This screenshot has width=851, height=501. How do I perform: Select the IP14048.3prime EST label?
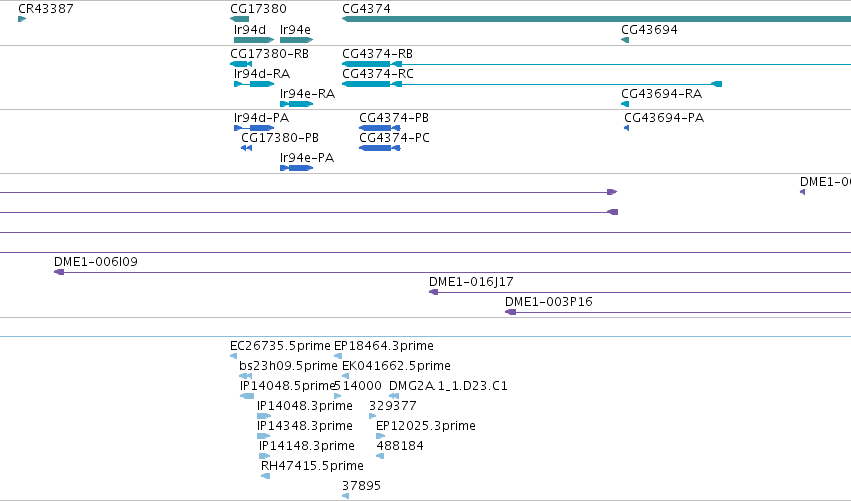coord(305,406)
